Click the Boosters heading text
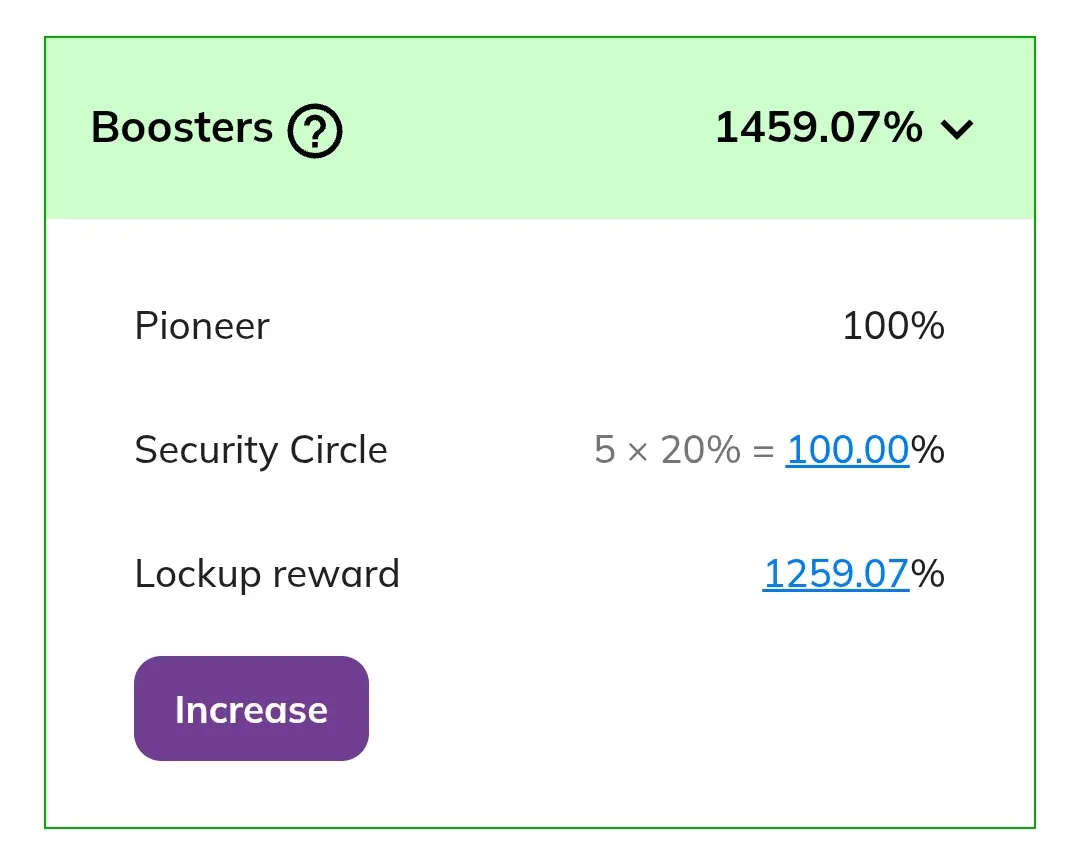The height and width of the screenshot is (850, 1080). tap(182, 128)
